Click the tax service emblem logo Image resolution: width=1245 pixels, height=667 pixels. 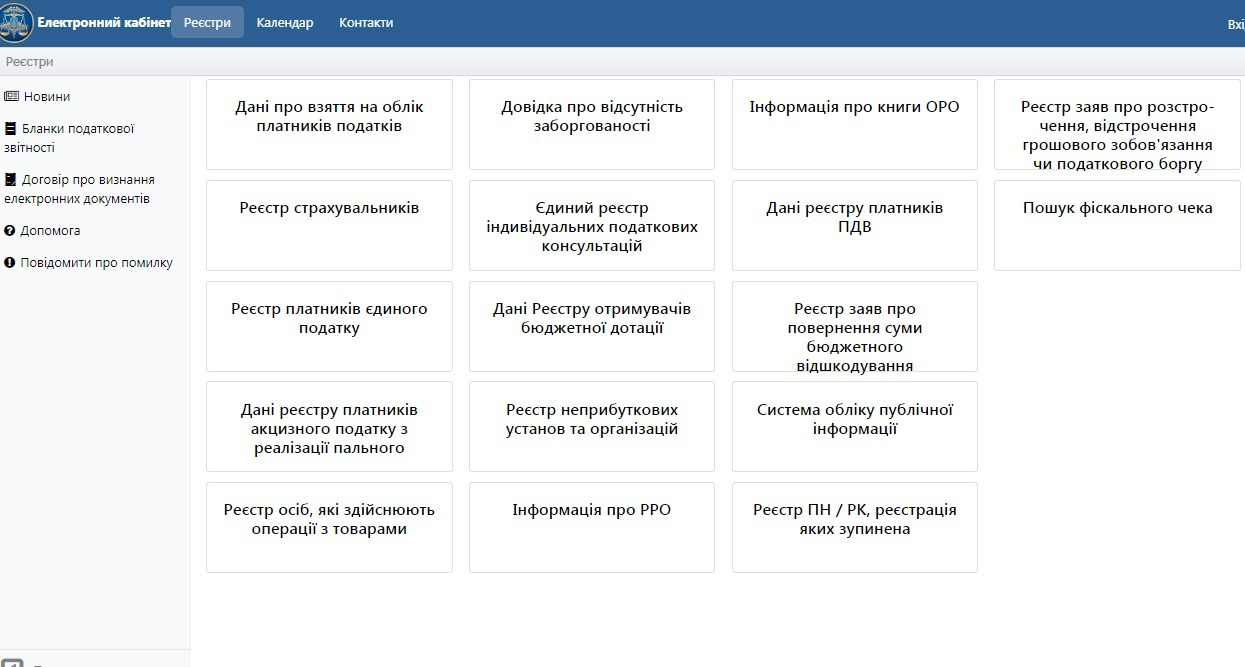(16, 23)
